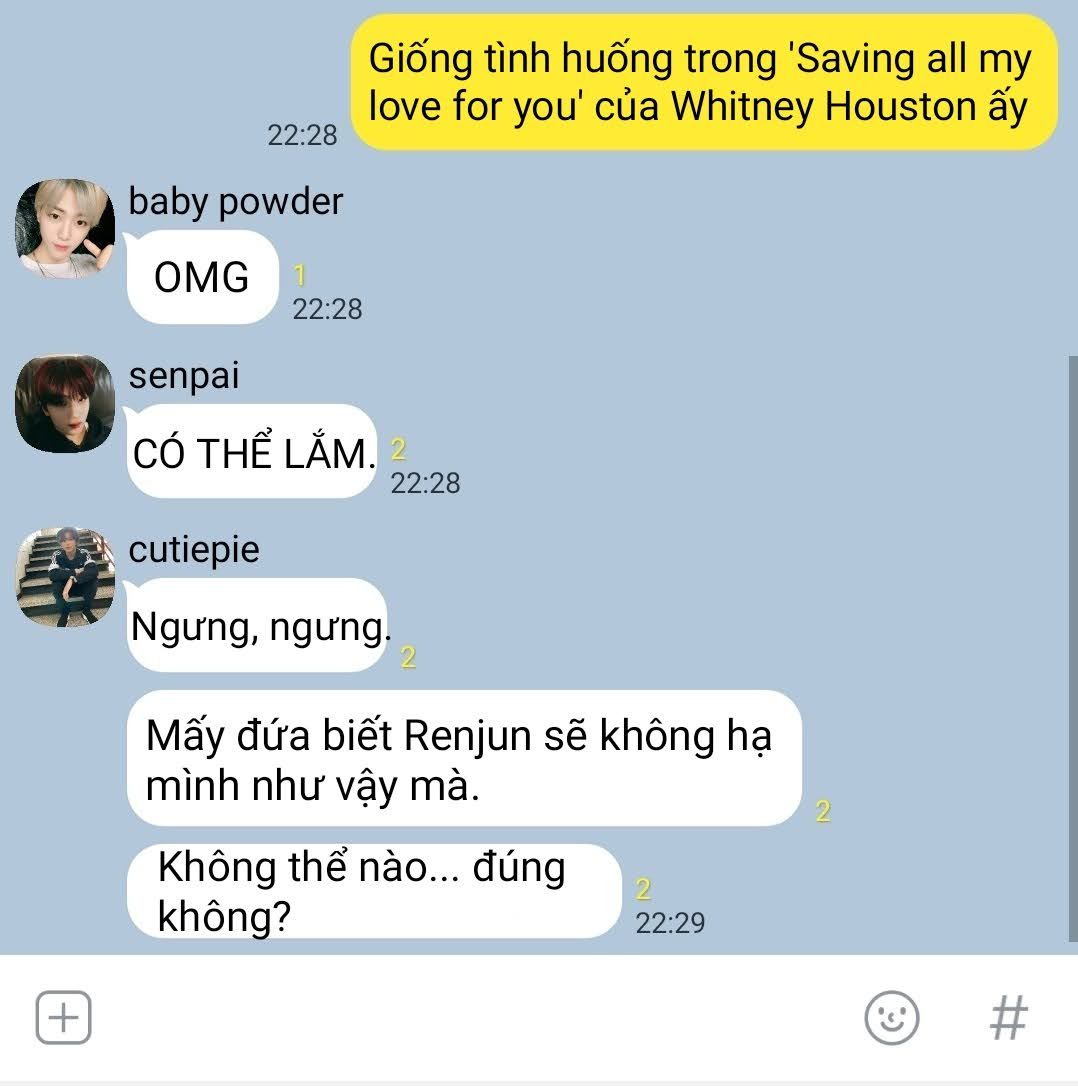Viewport: 1078px width, 1086px height.
Task: Select the yellow Whitney Houston message bubble
Action: (x=704, y=82)
